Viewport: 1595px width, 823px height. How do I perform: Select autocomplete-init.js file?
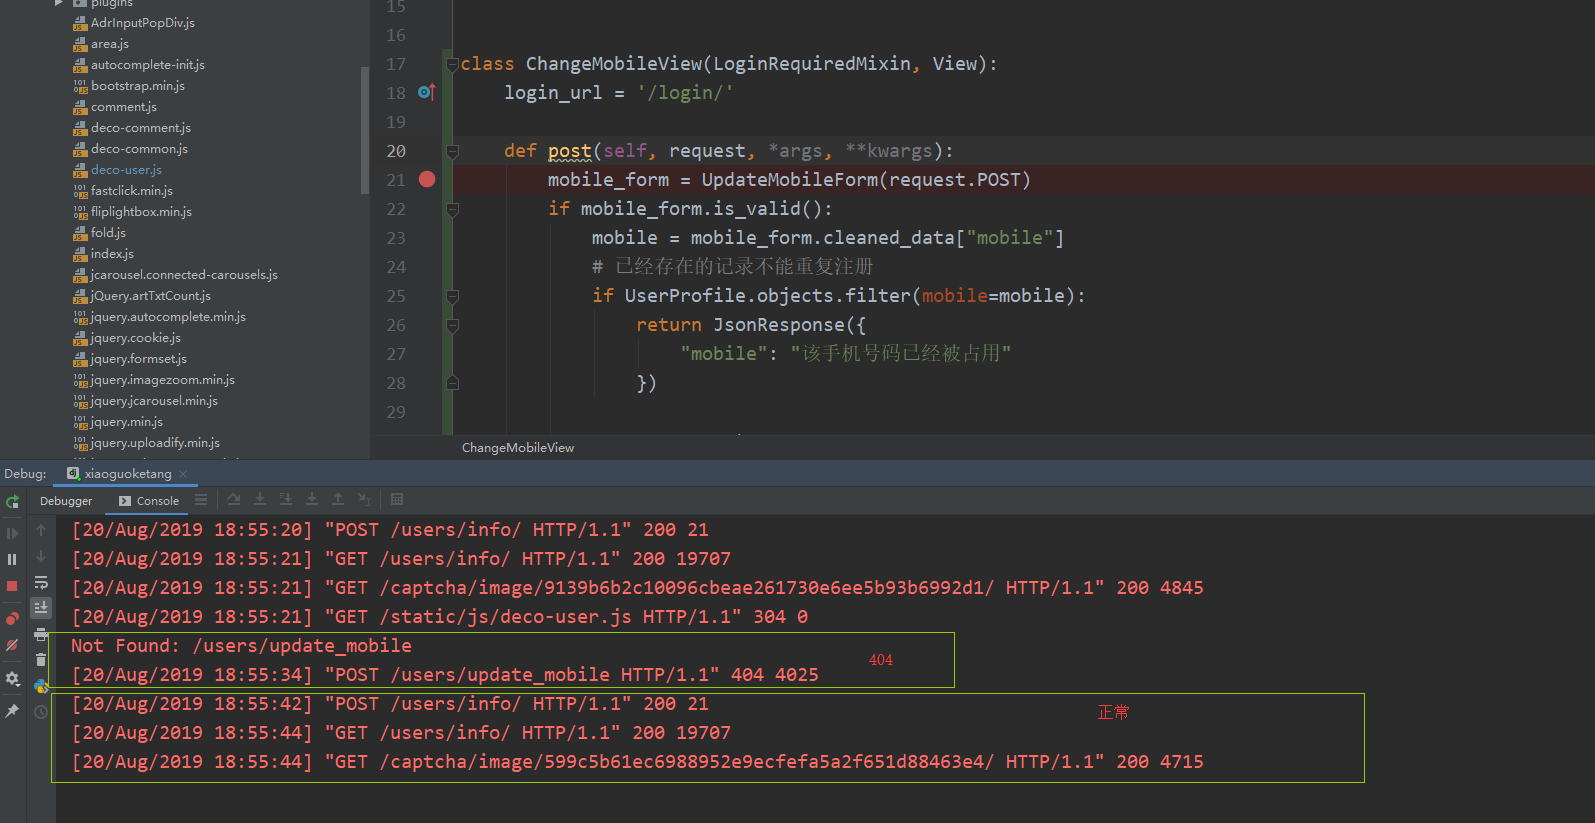(x=147, y=65)
